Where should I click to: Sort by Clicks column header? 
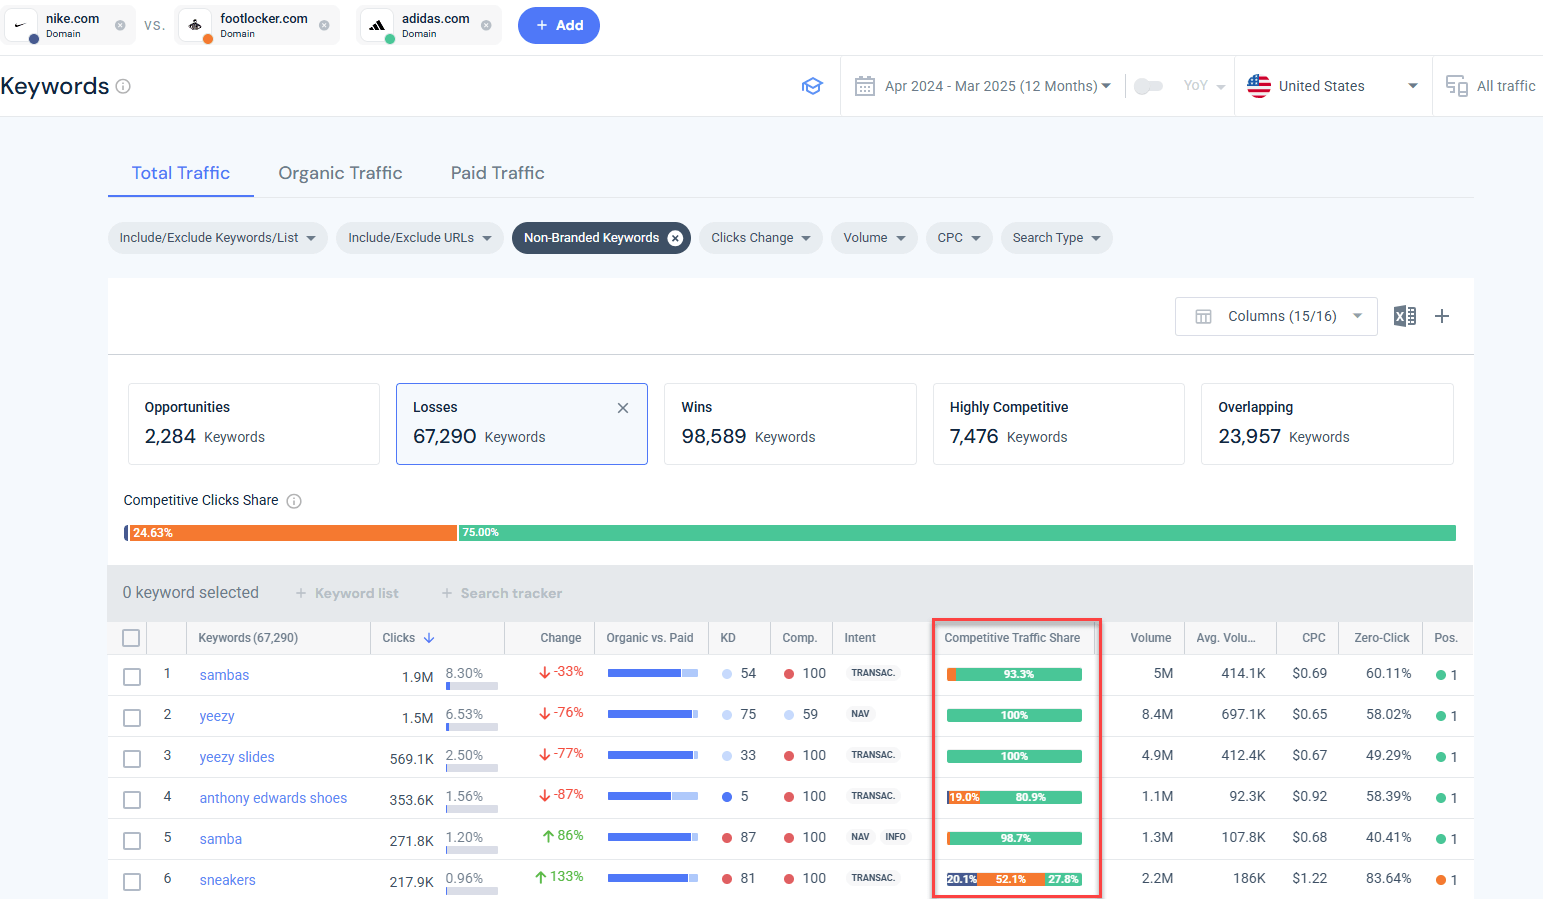[408, 638]
